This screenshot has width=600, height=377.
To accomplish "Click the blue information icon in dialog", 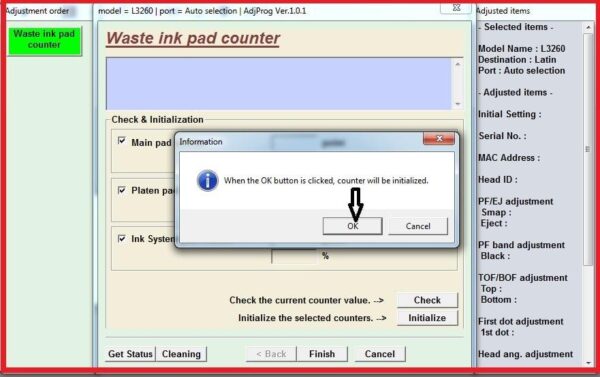I will pyautogui.click(x=207, y=180).
